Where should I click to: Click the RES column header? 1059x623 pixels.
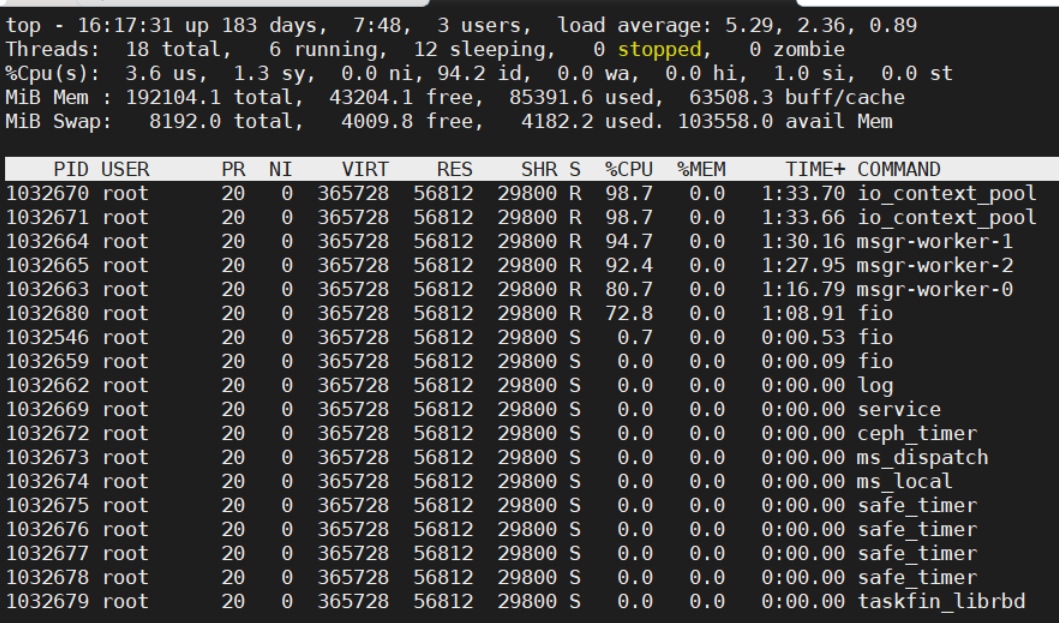[x=455, y=169]
